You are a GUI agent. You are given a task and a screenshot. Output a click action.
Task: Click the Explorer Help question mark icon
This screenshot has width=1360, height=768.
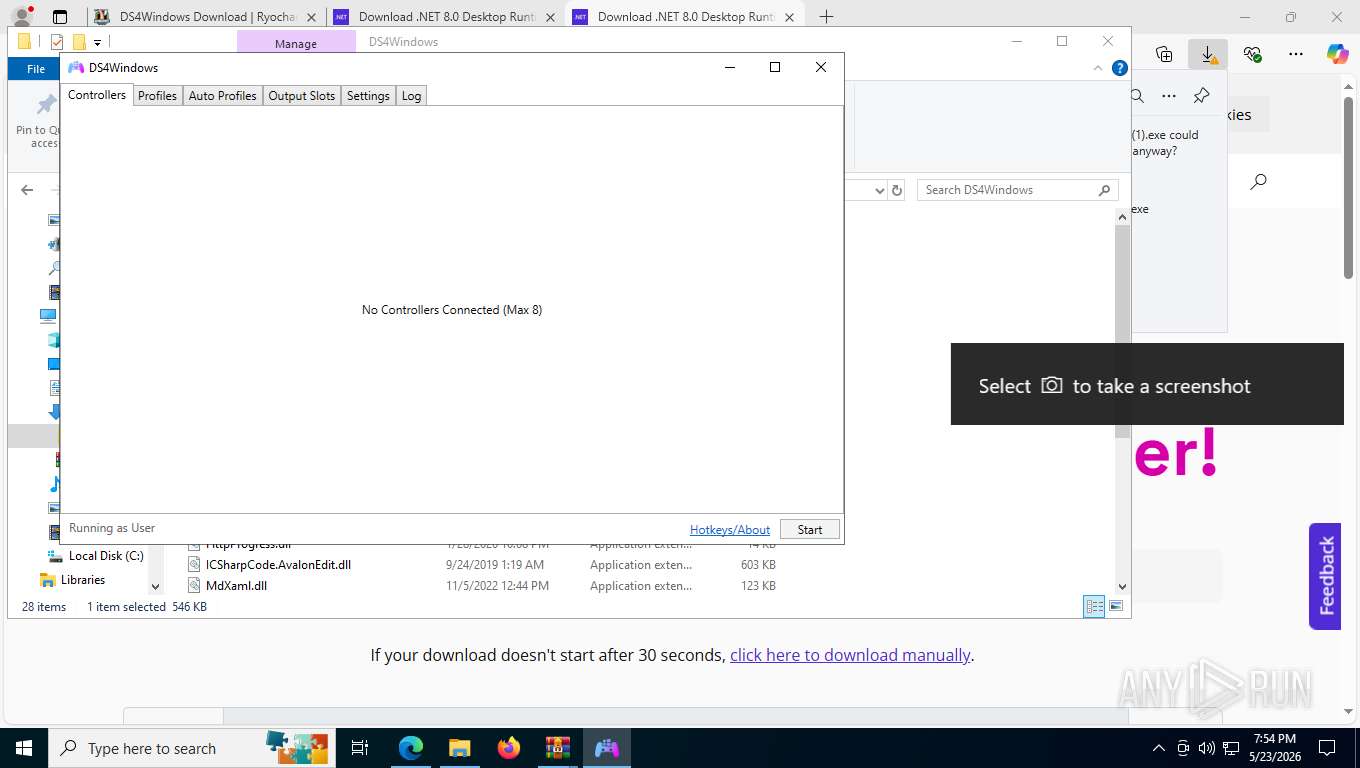tap(1120, 68)
